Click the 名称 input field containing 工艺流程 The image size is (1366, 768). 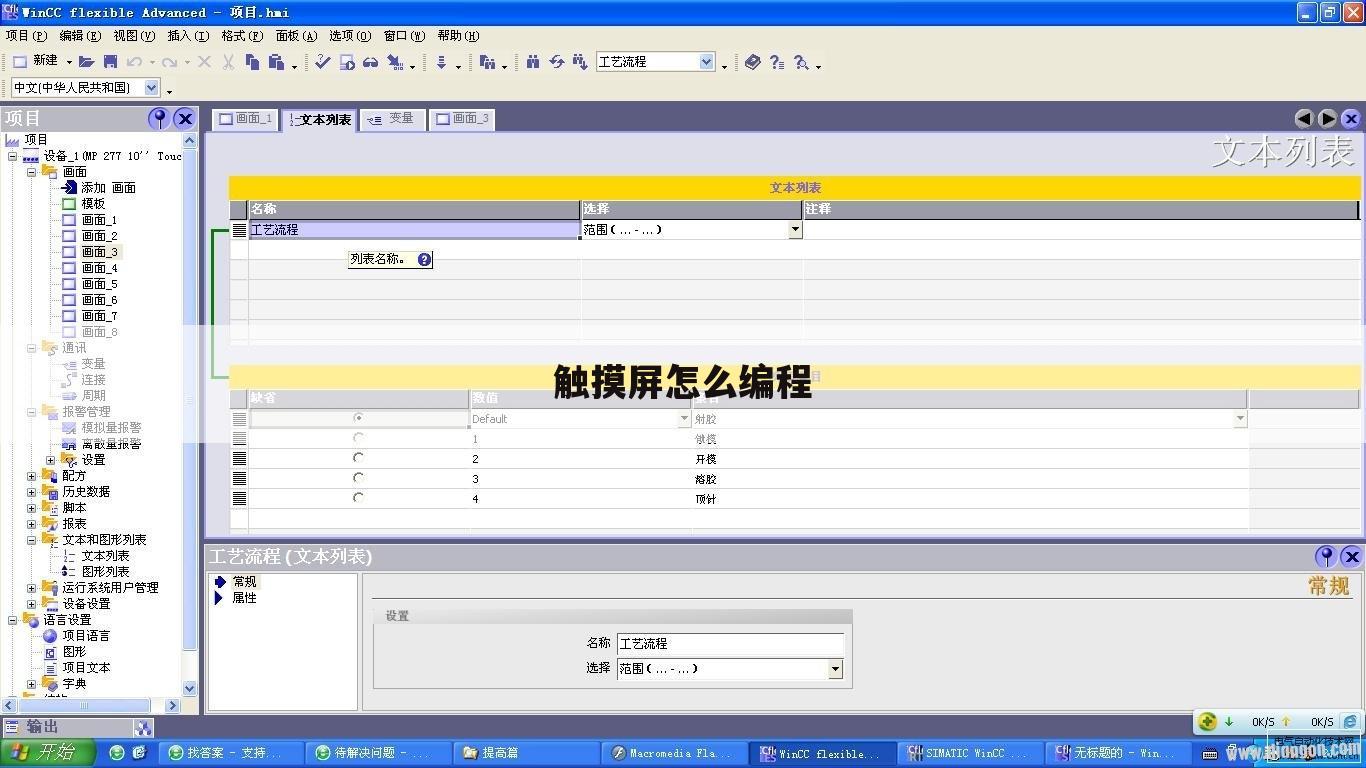730,644
